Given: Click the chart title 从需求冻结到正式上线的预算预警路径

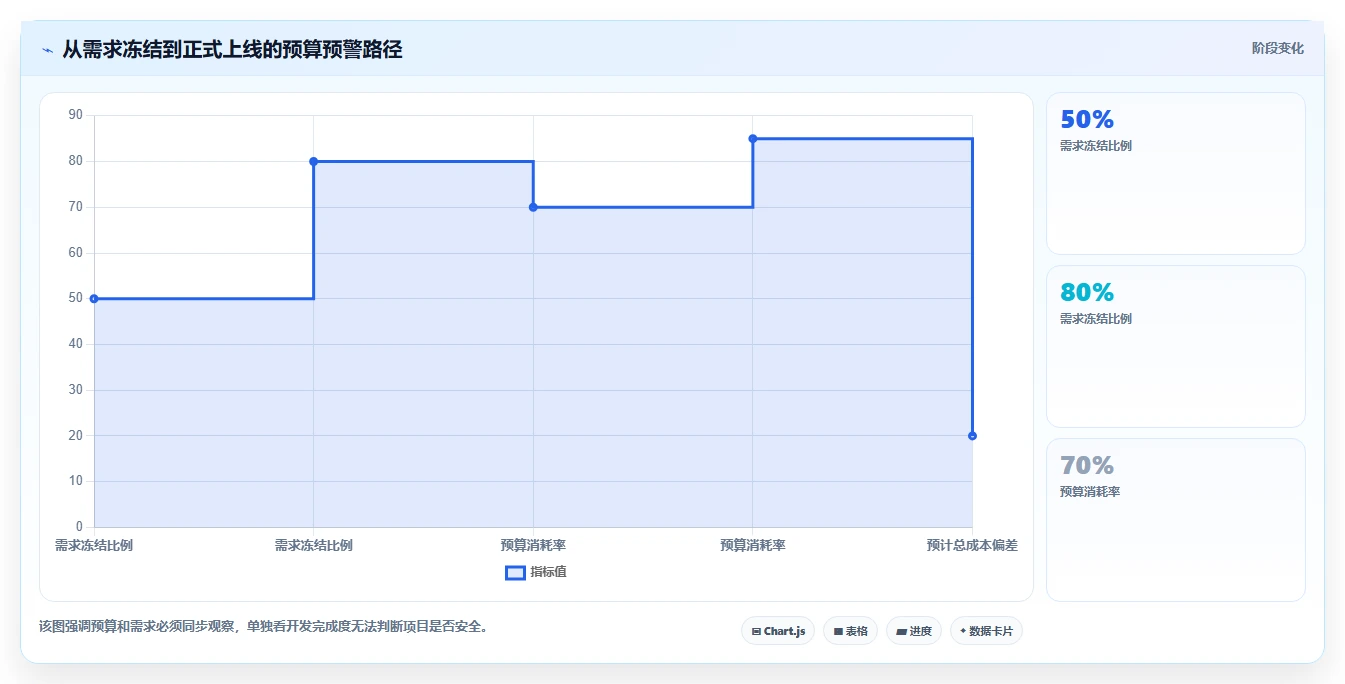Looking at the screenshot, I should click(x=232, y=49).
